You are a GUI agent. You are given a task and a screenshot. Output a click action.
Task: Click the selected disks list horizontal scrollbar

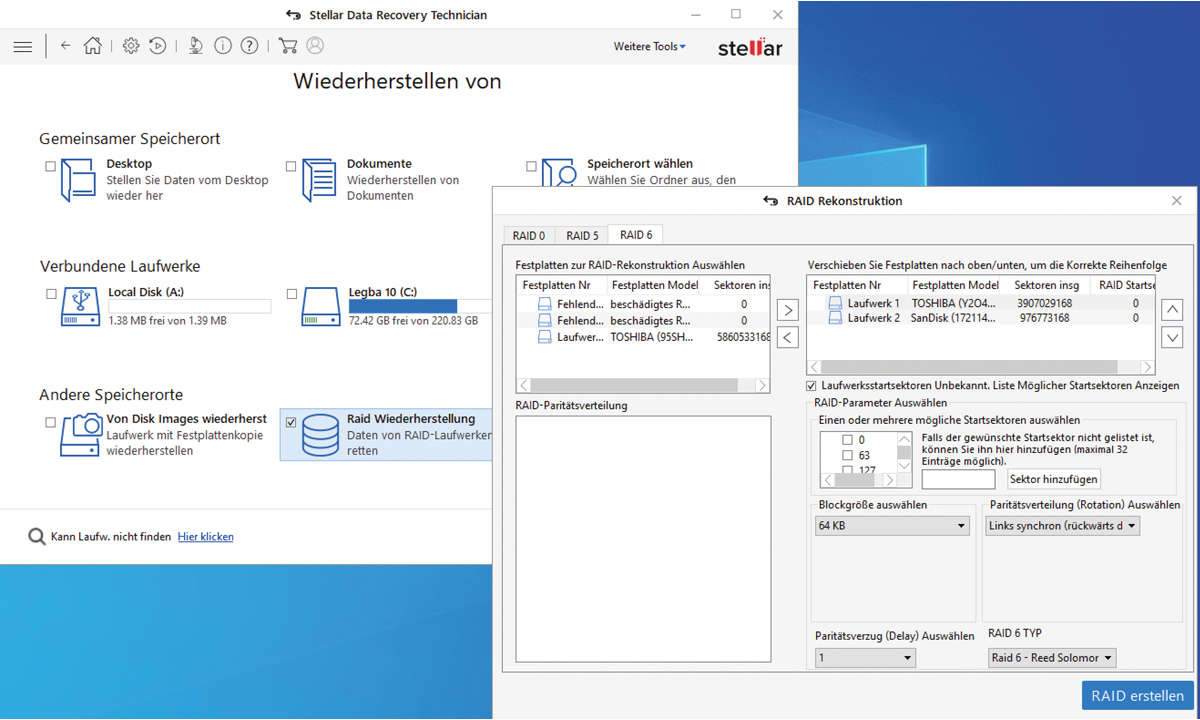(x=981, y=367)
